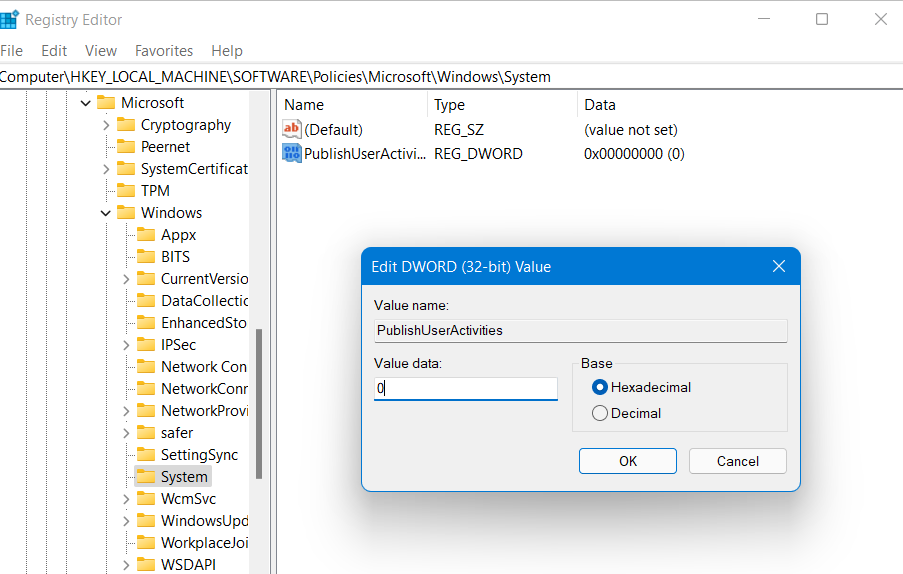Click the tree pane vertical scrollbar
Image resolution: width=903 pixels, height=574 pixels.
259,400
